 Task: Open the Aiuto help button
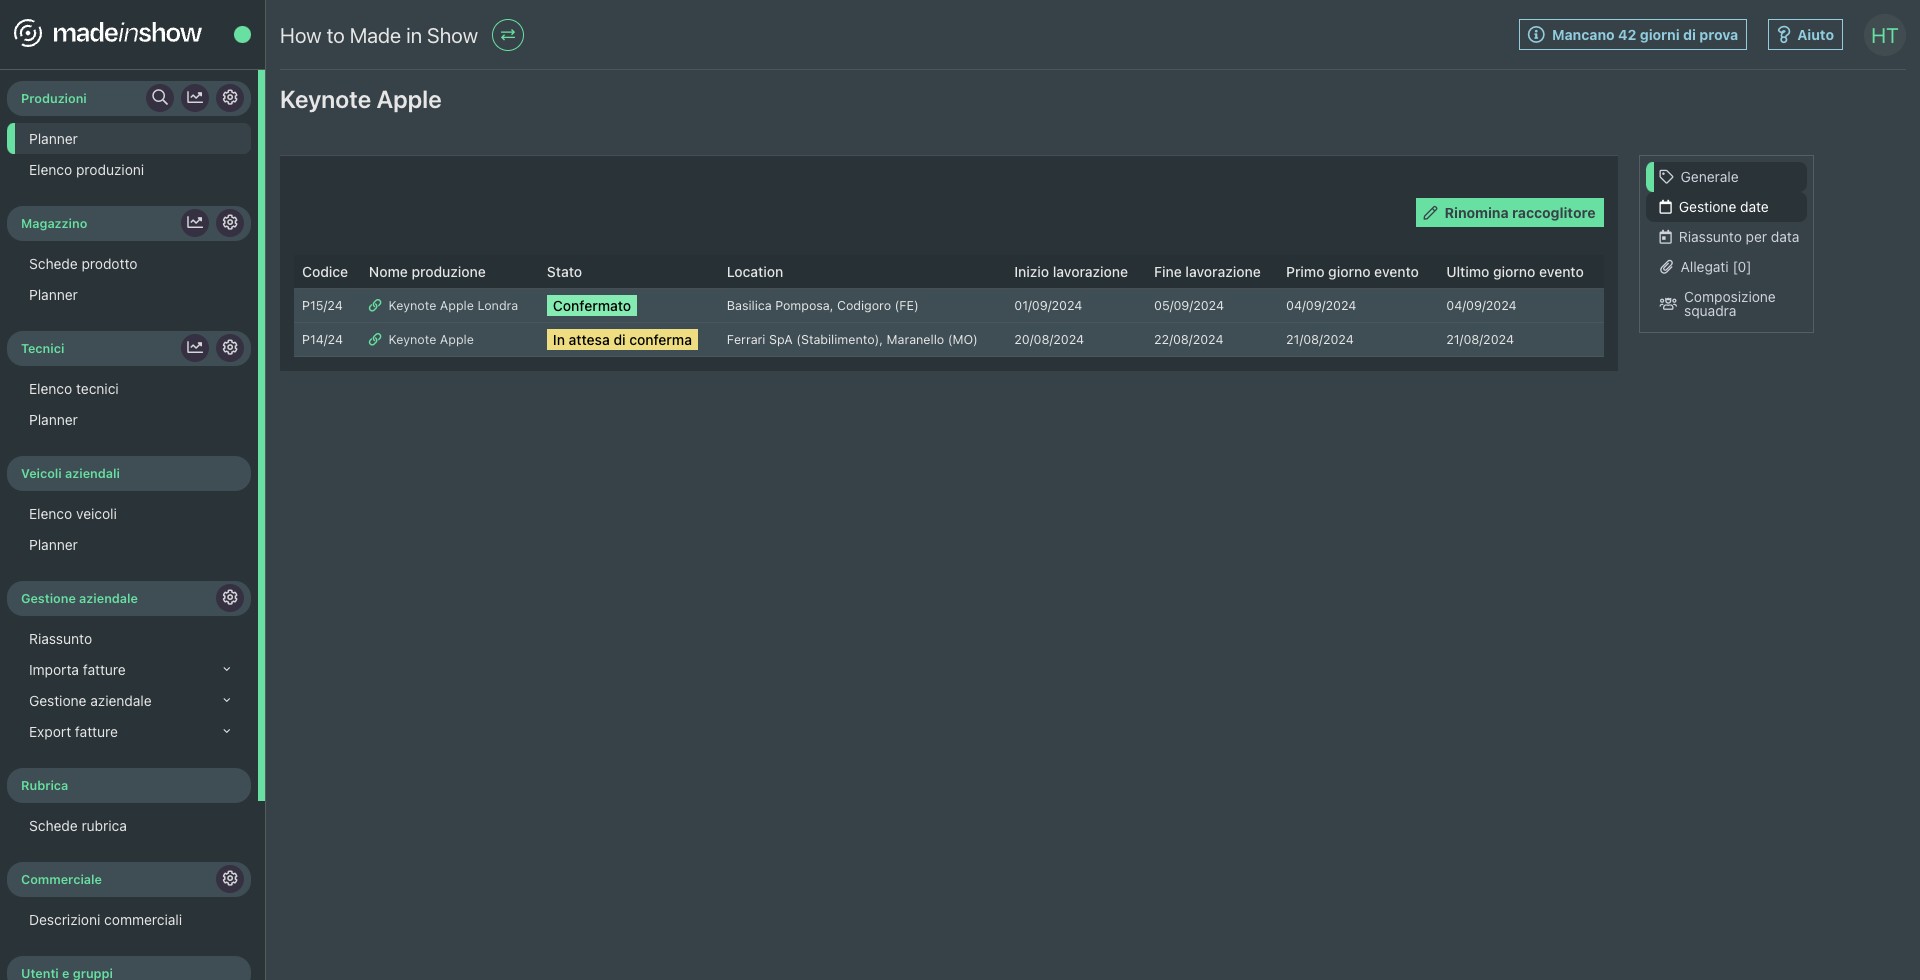1805,35
